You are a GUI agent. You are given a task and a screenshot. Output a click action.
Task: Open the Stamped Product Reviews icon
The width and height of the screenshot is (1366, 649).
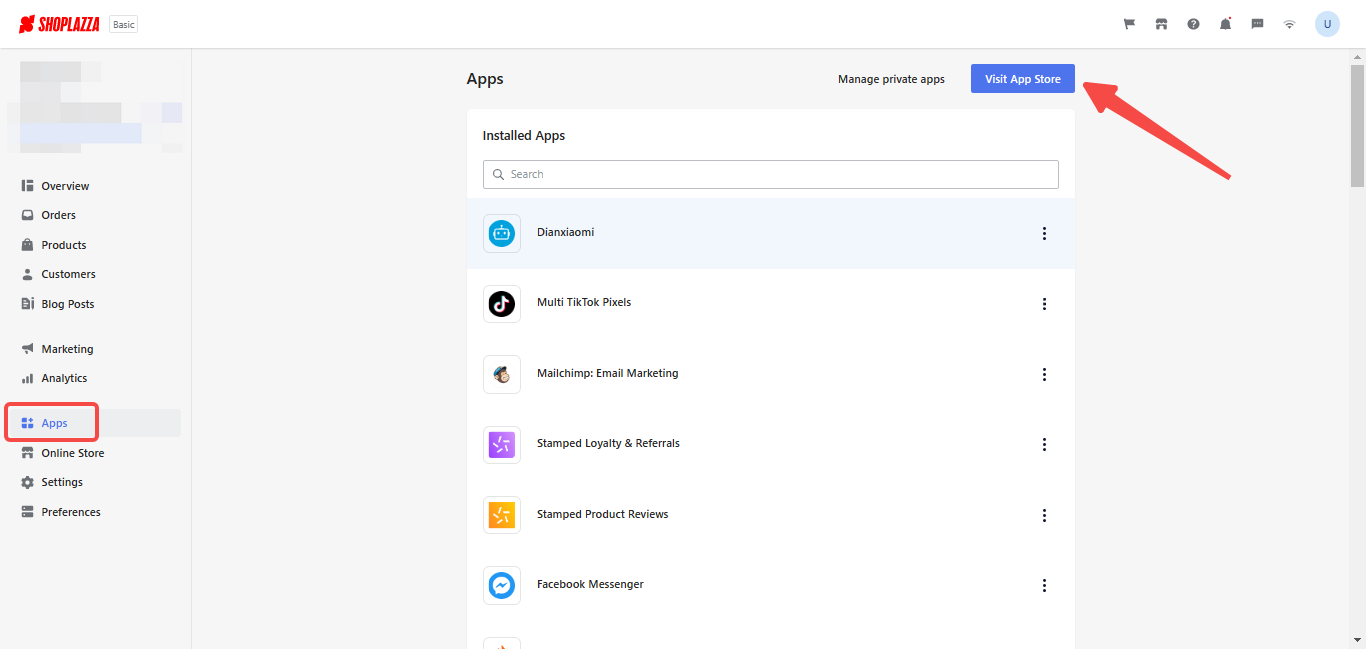point(502,515)
